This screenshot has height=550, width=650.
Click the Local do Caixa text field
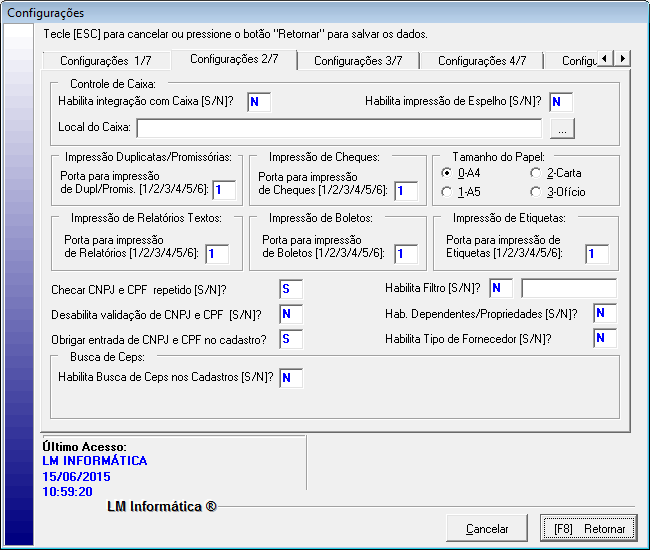pyautogui.click(x=339, y=128)
